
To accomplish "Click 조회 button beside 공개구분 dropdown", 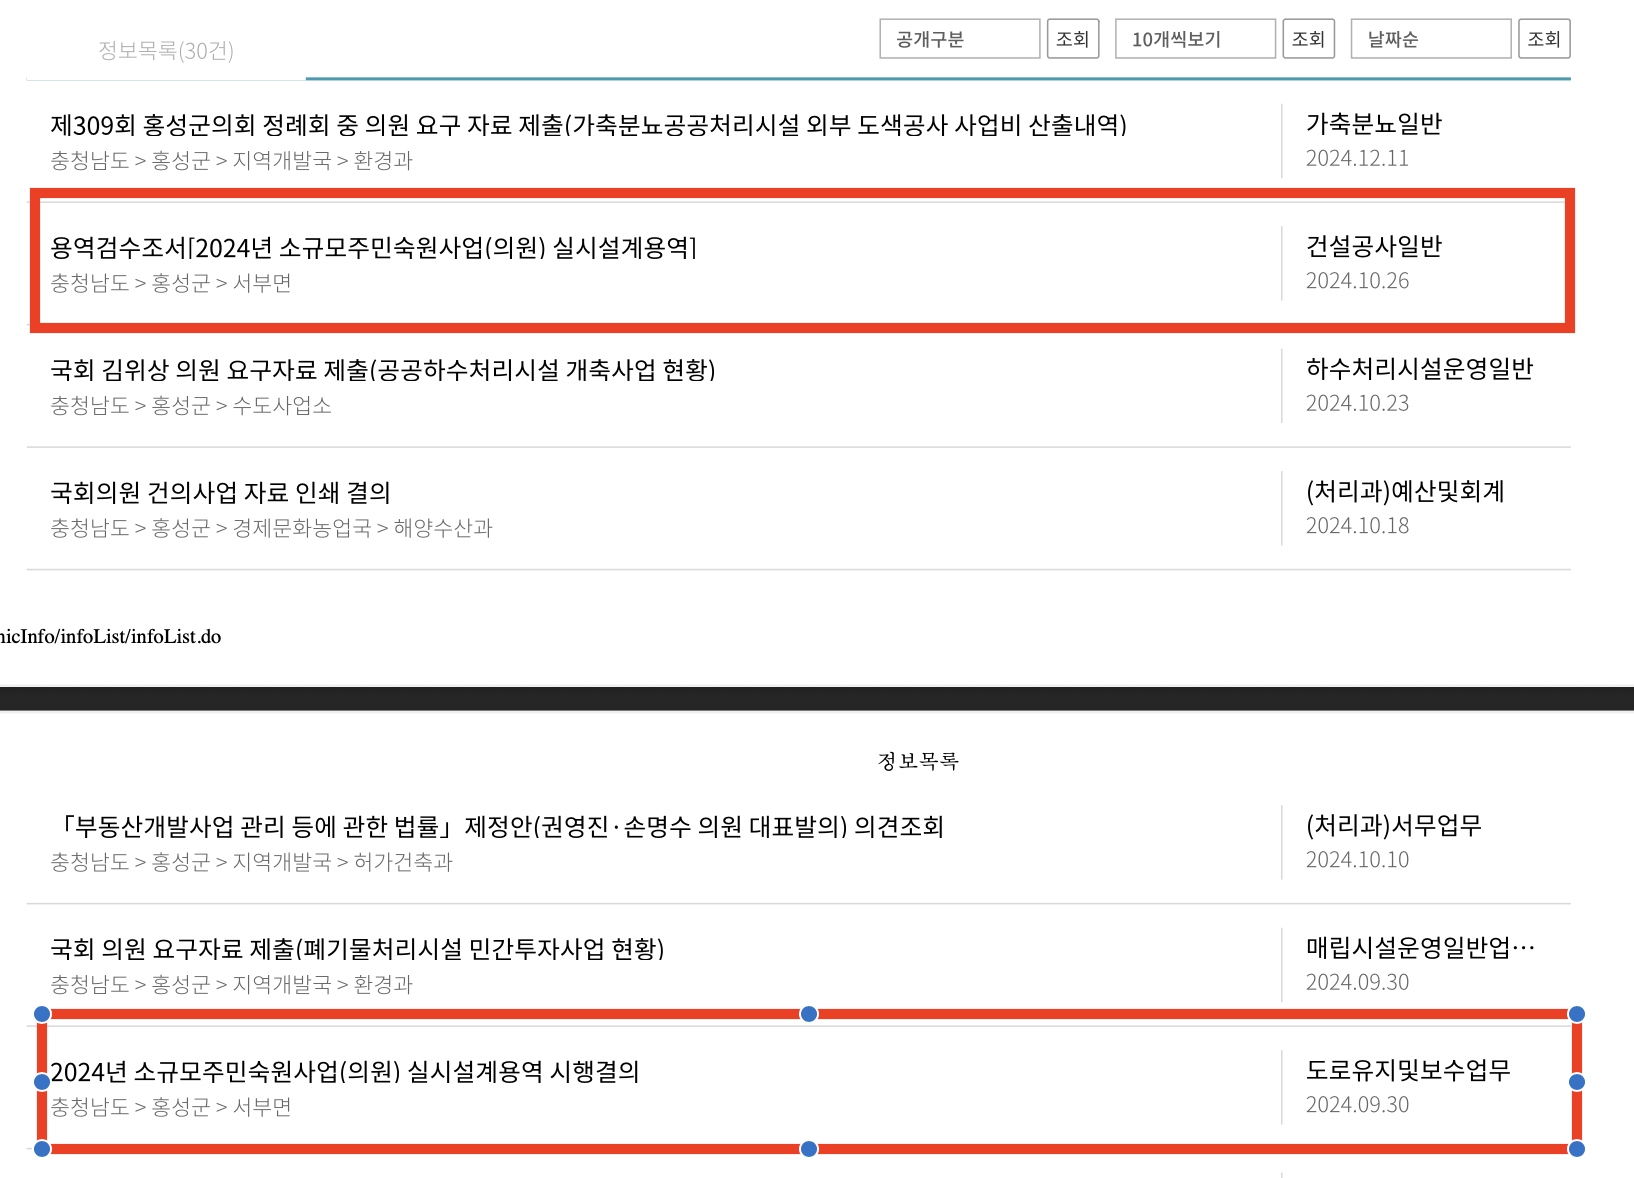I will 1072,39.
